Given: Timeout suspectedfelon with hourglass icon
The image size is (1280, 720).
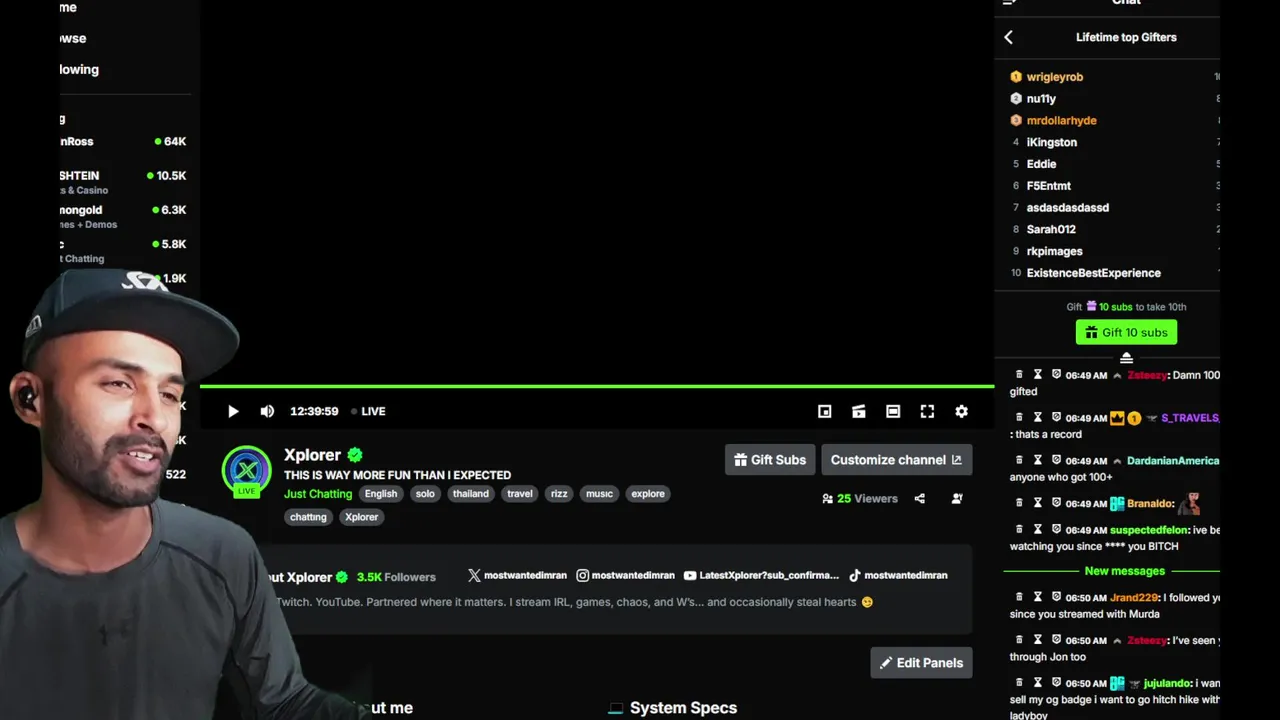Looking at the screenshot, I should [1038, 529].
